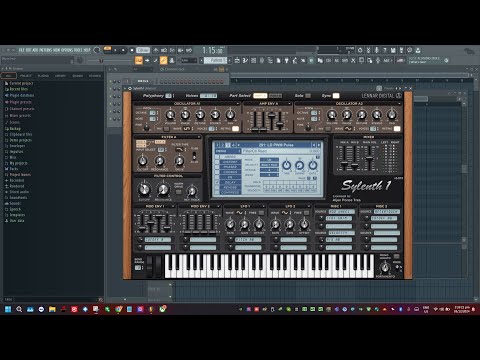Select Sylenth1 Part B

(275, 96)
